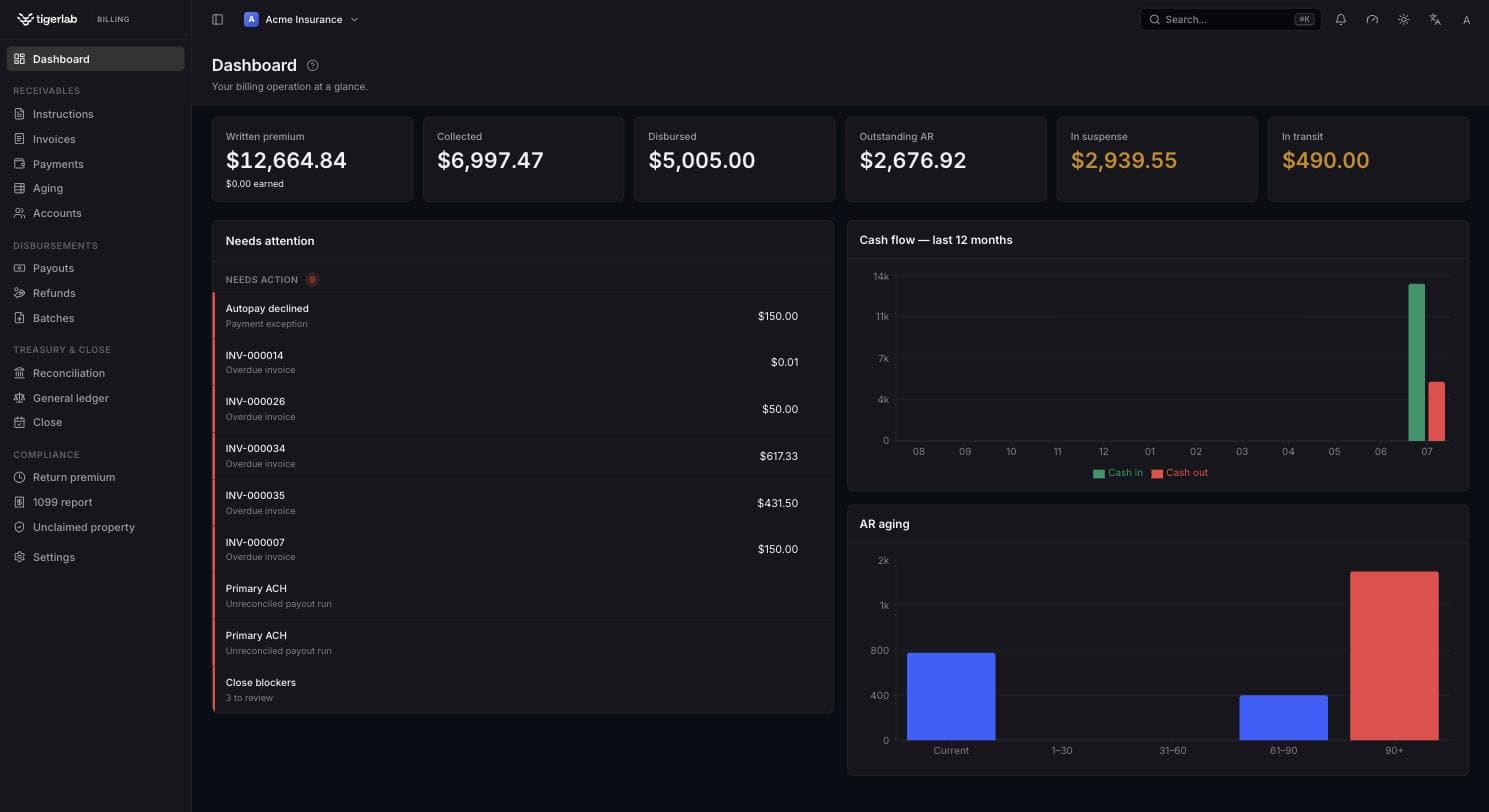Open overdue invoice INV-000034
This screenshot has width=1489, height=812.
click(x=523, y=456)
